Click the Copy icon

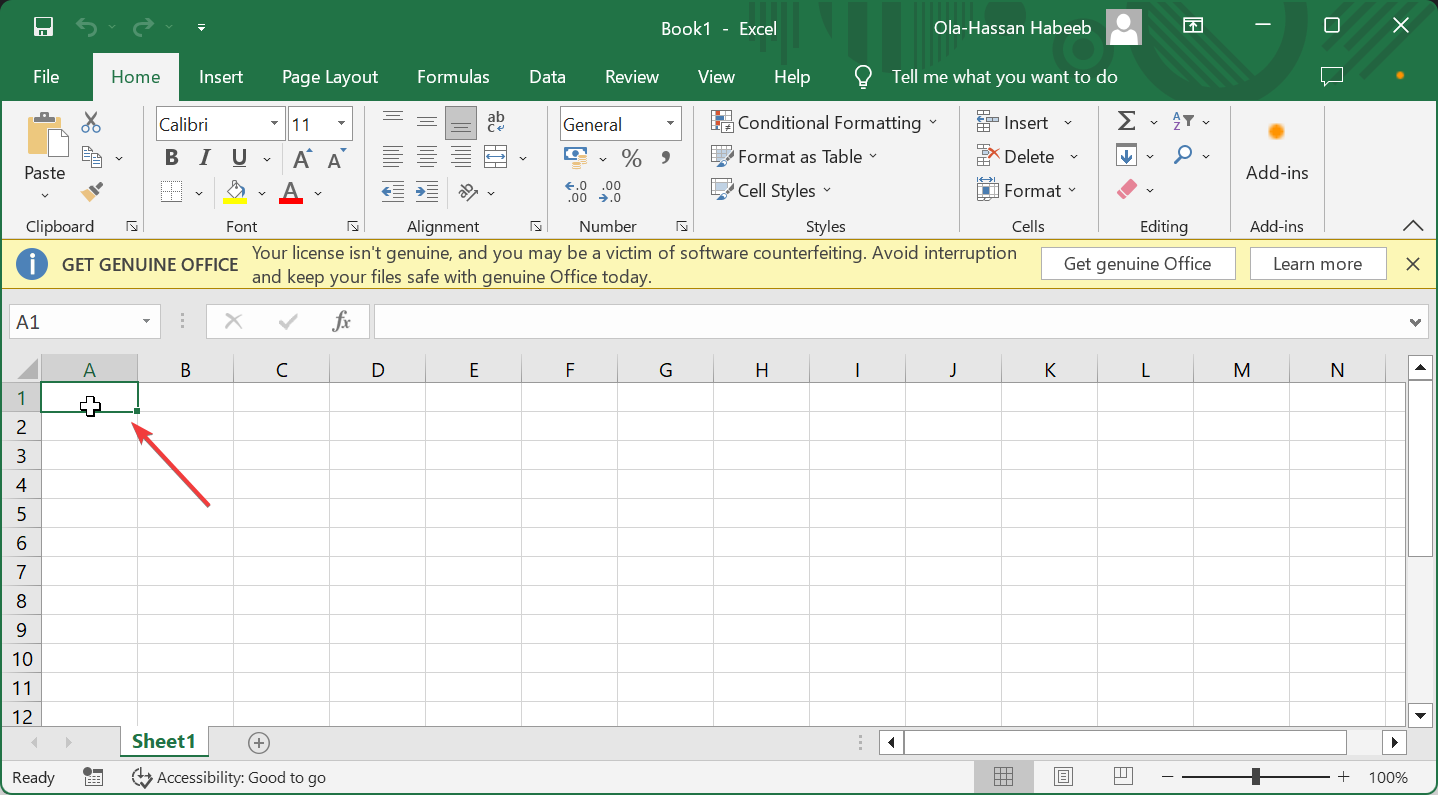pos(92,157)
